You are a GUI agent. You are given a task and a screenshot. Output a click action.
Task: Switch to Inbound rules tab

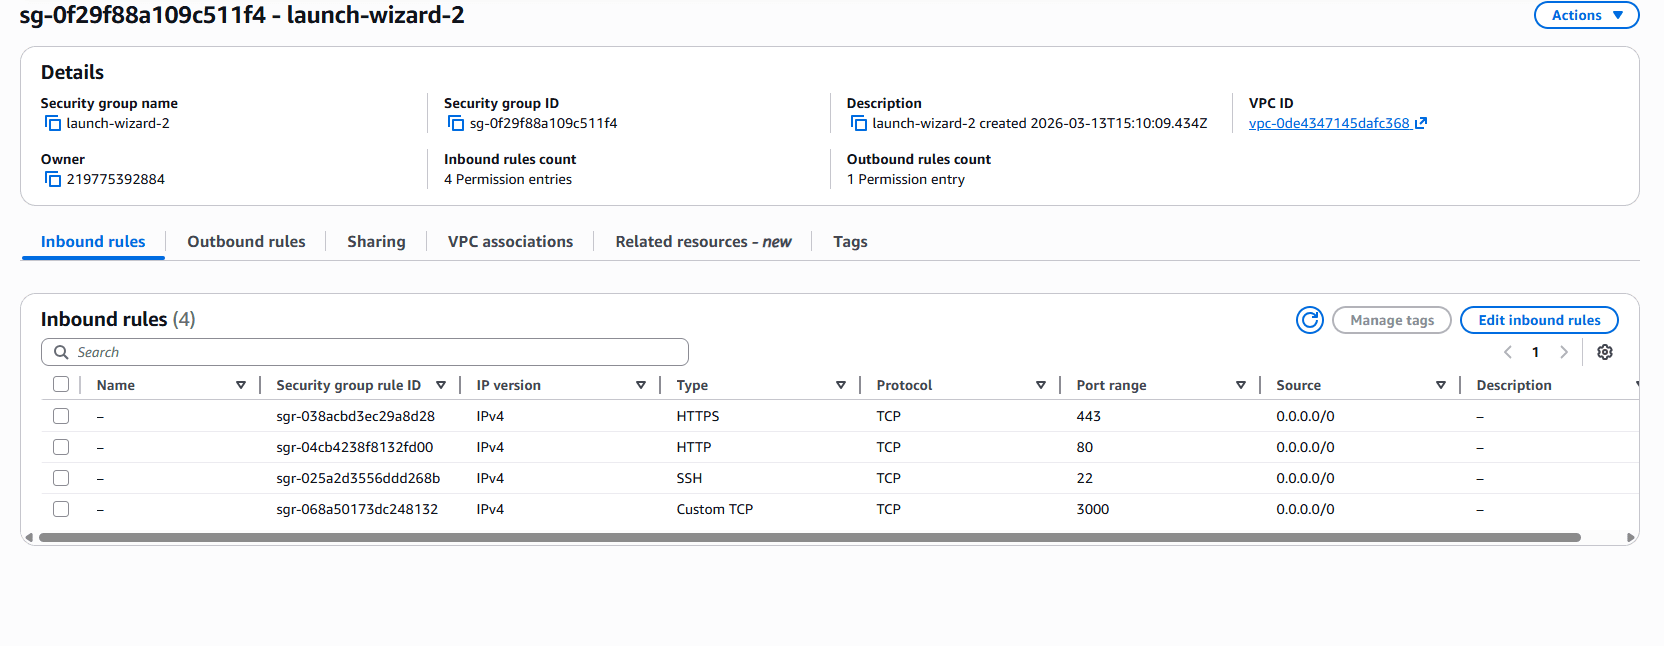tap(93, 242)
